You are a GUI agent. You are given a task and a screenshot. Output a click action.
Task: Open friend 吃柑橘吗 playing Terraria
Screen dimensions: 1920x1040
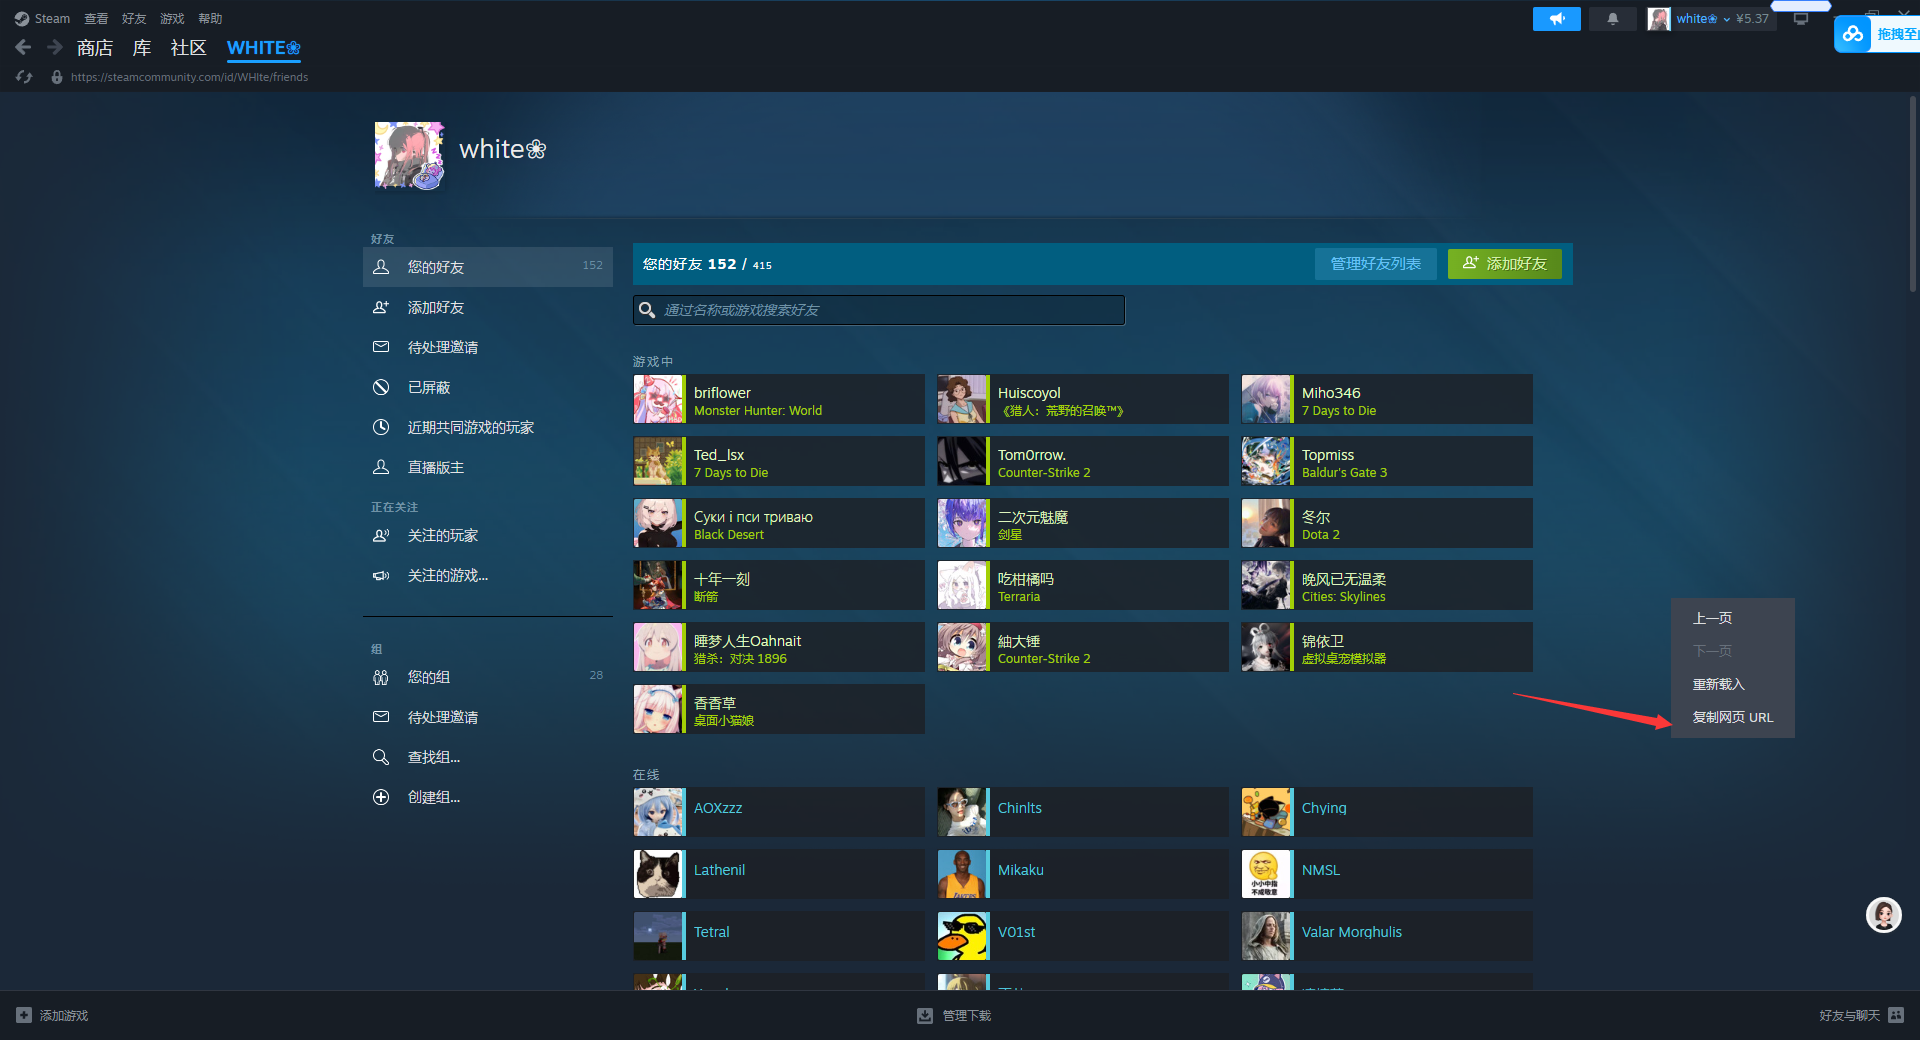pyautogui.click(x=1083, y=585)
